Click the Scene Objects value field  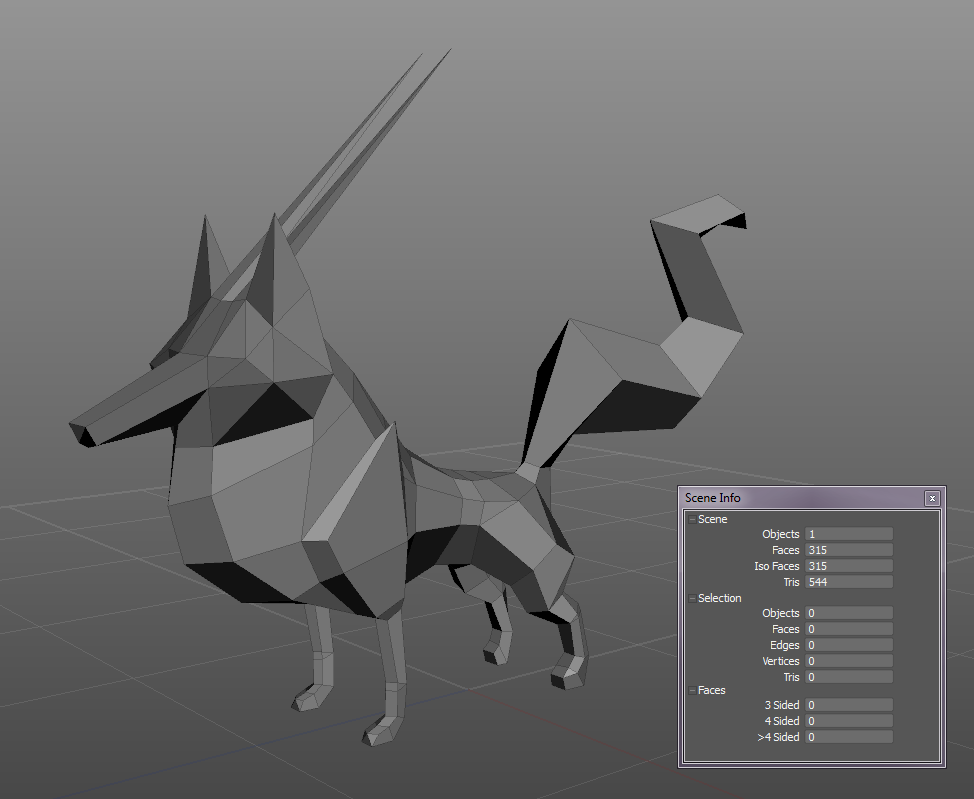[x=849, y=534]
